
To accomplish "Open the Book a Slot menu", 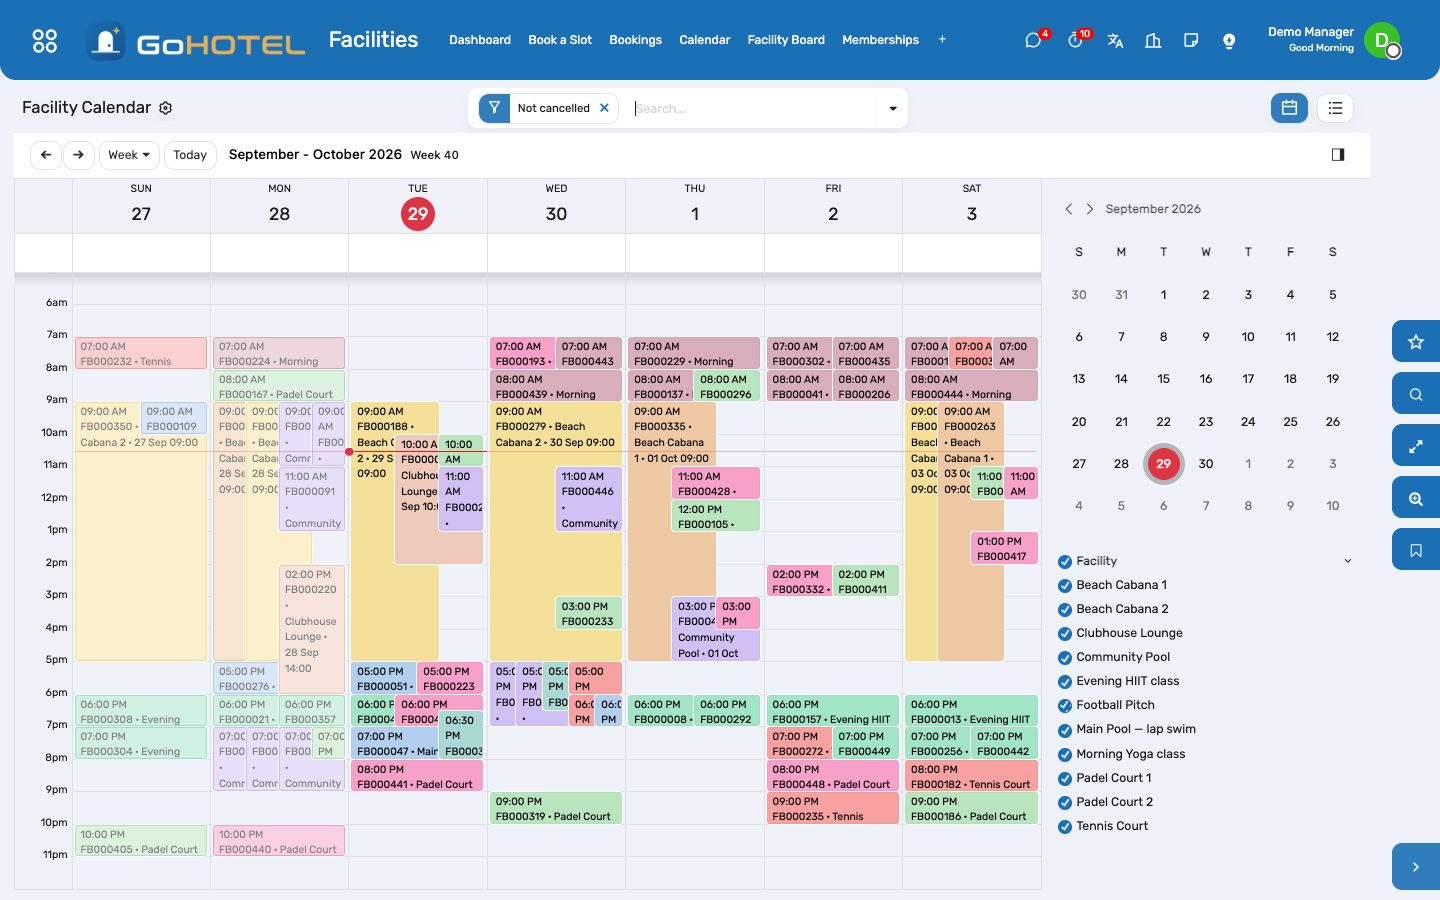I will coord(560,40).
